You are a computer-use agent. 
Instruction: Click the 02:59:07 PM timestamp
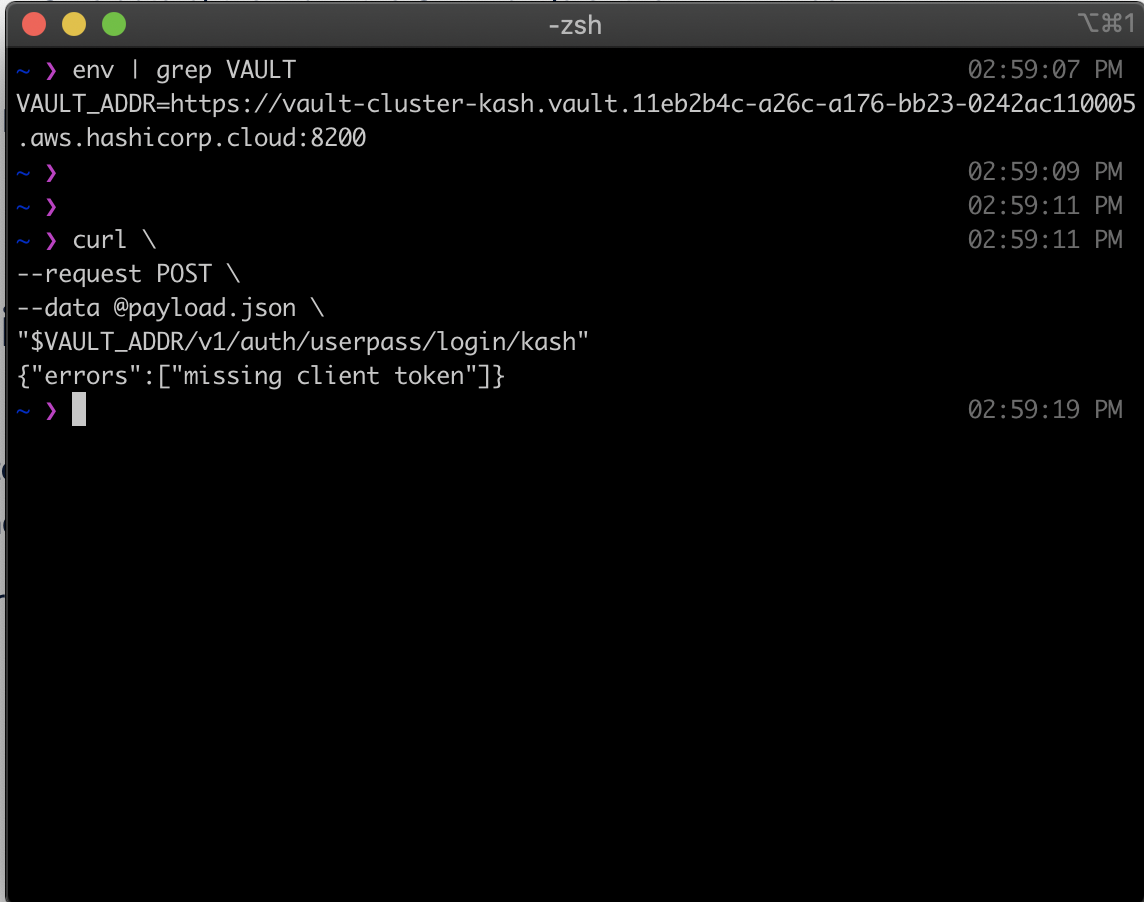click(1045, 70)
